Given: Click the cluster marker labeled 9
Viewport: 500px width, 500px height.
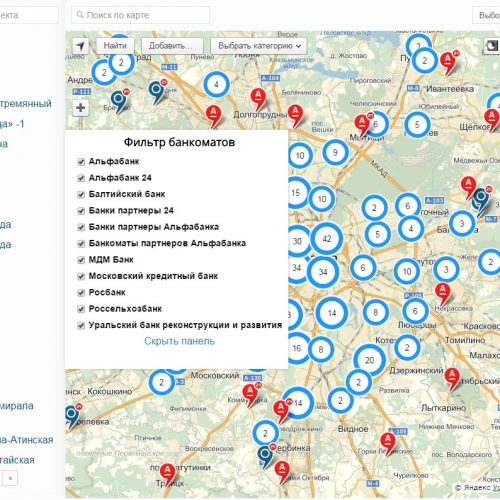Looking at the screenshot, I should [x=335, y=152].
